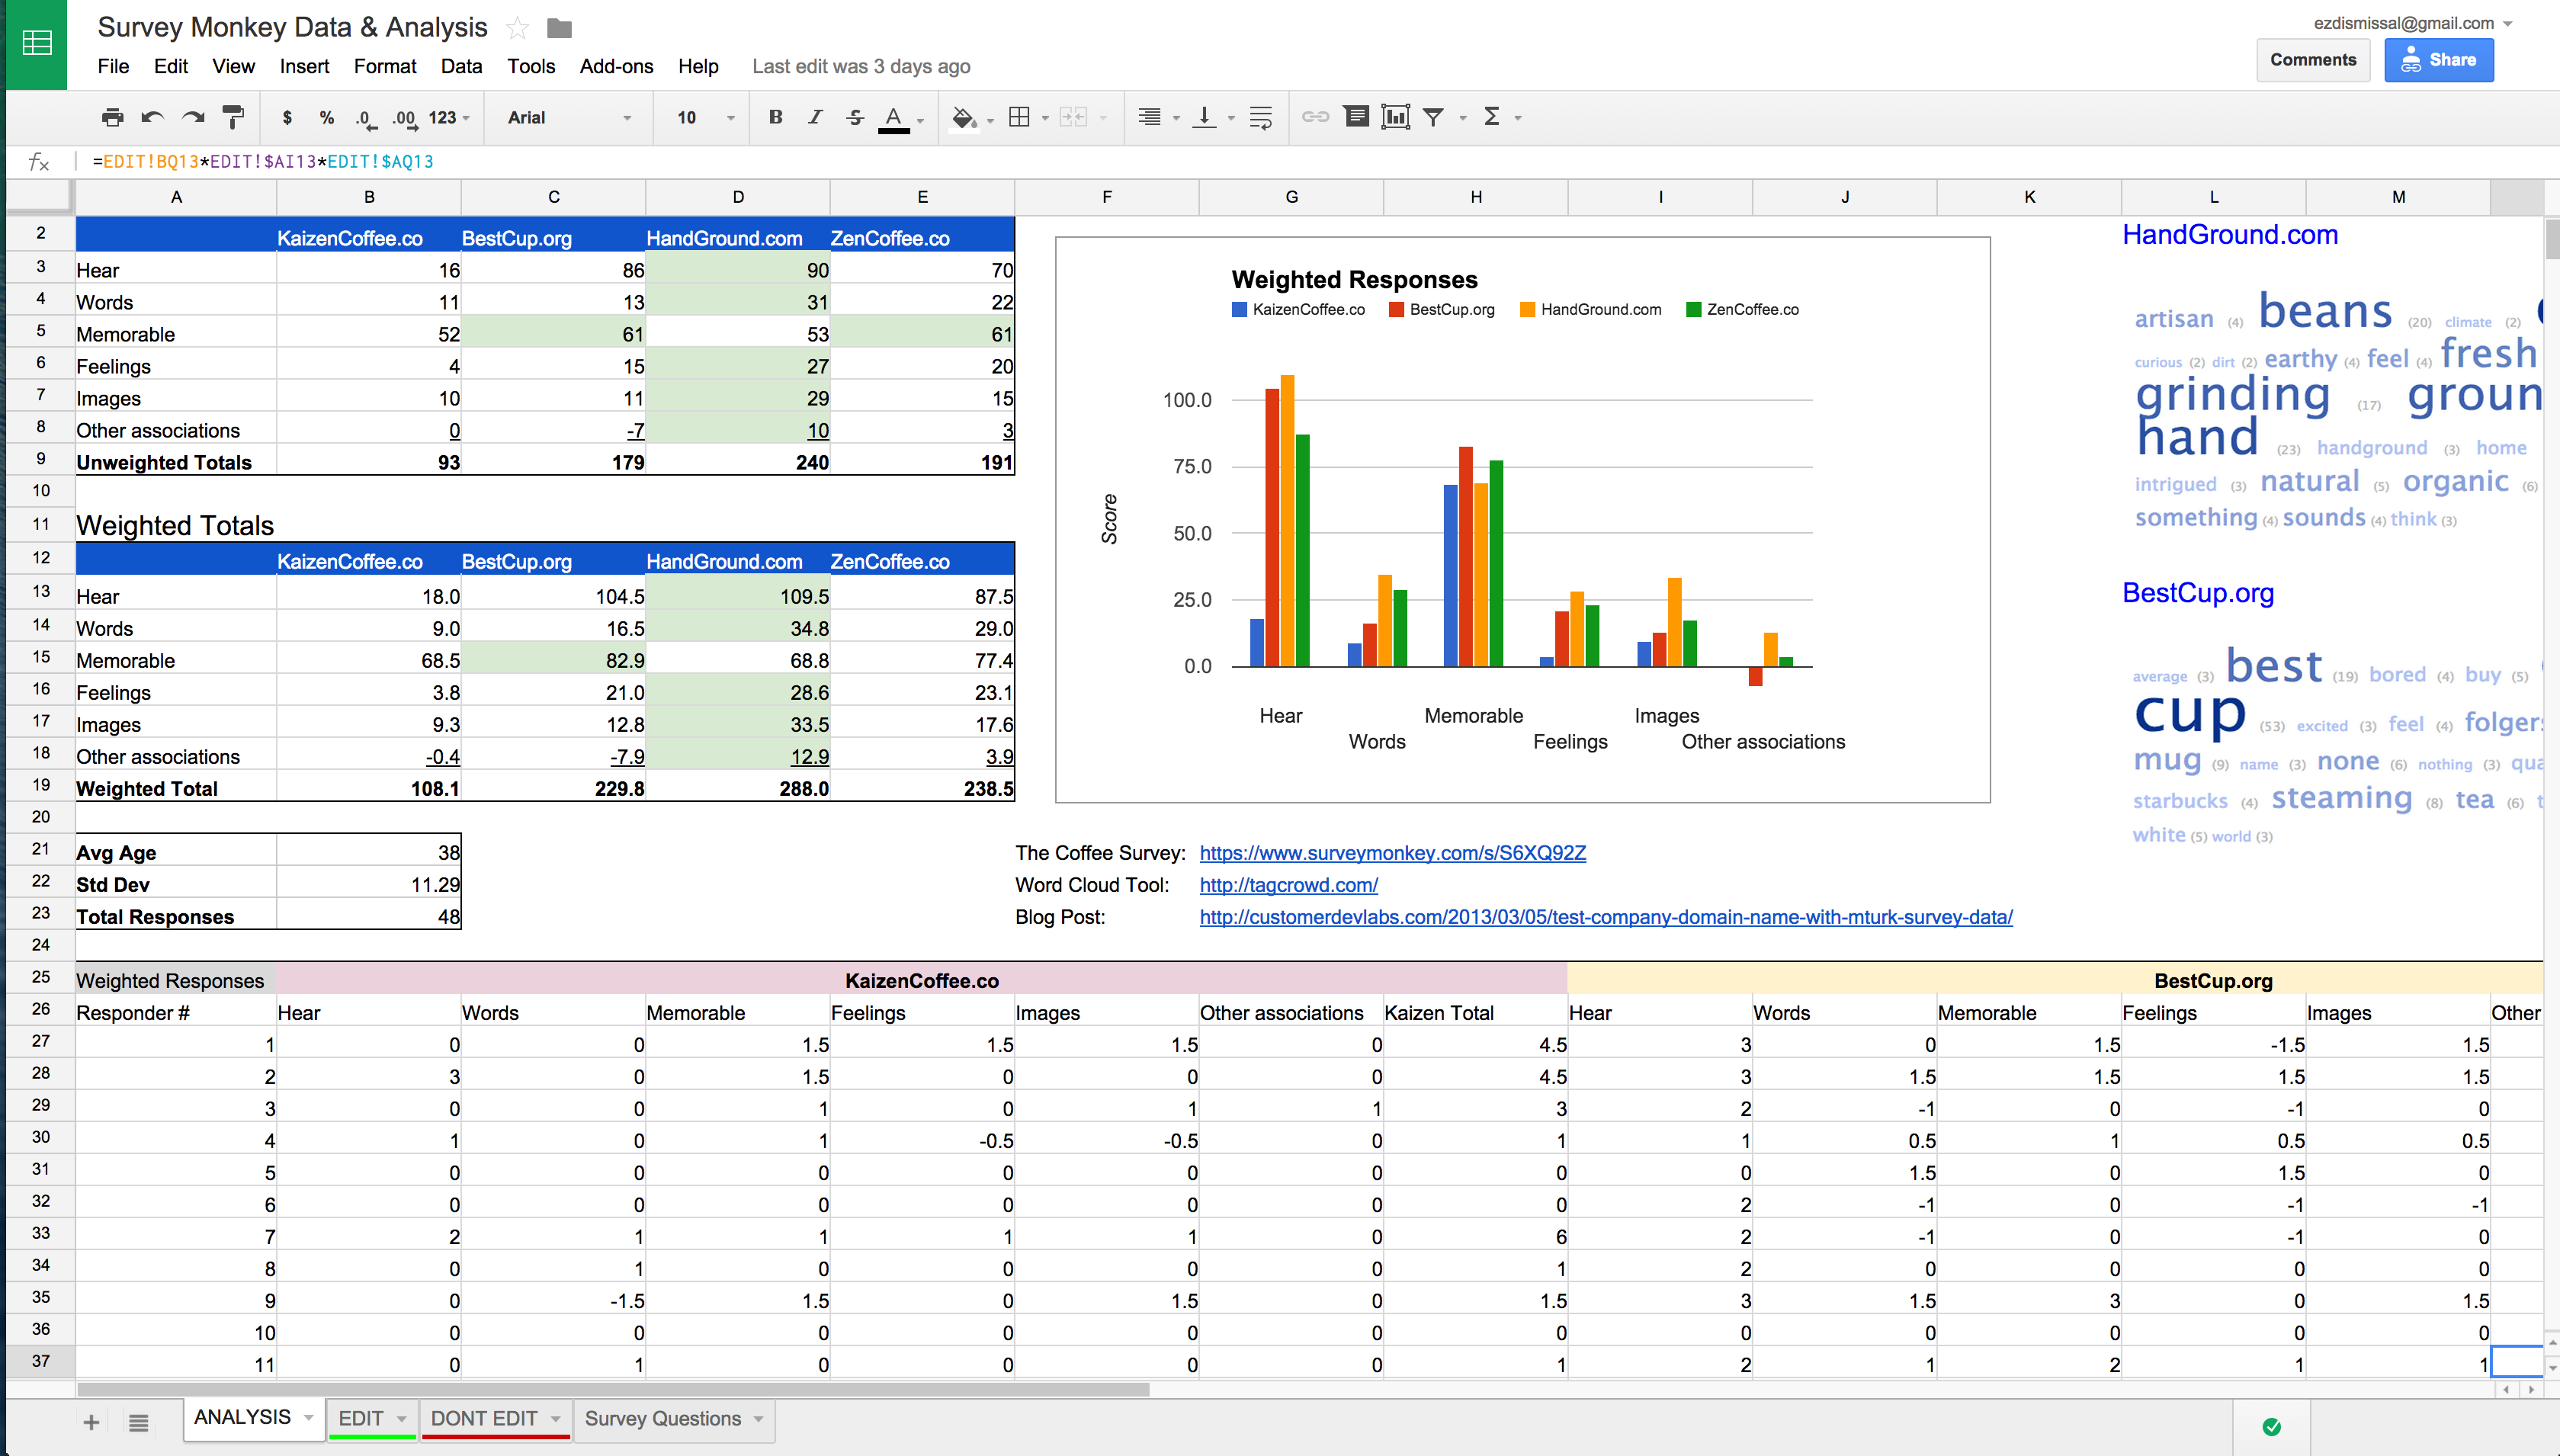This screenshot has width=2560, height=1456.
Task: Click the merge cells icon
Action: tap(1073, 118)
